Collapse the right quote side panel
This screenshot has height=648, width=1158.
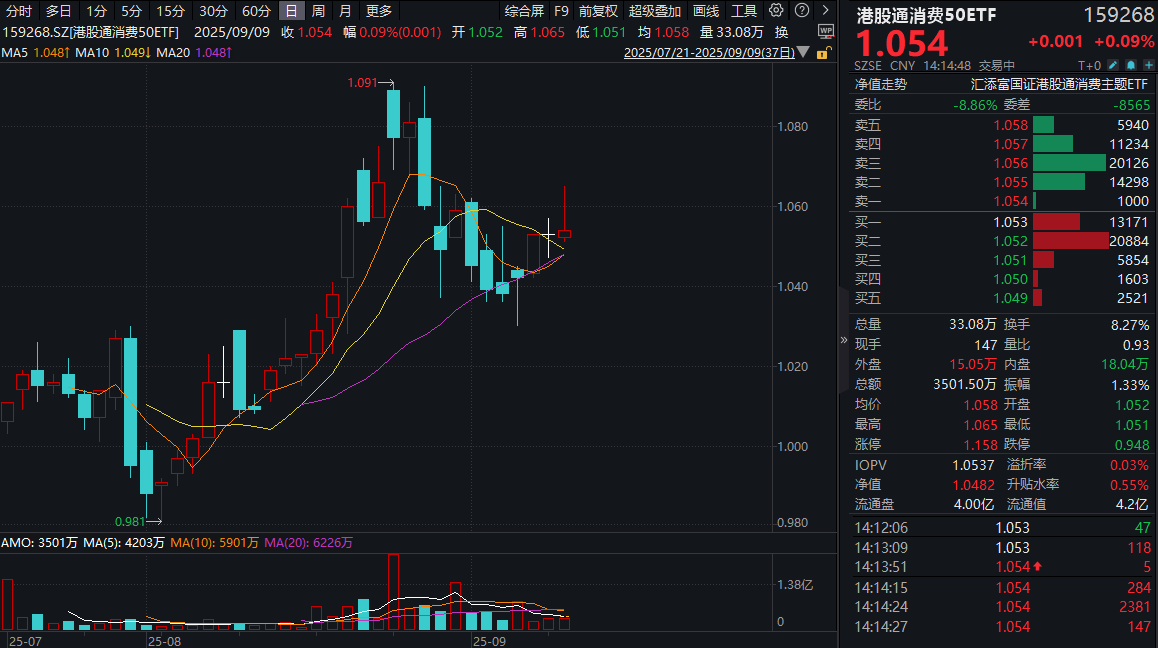(843, 339)
